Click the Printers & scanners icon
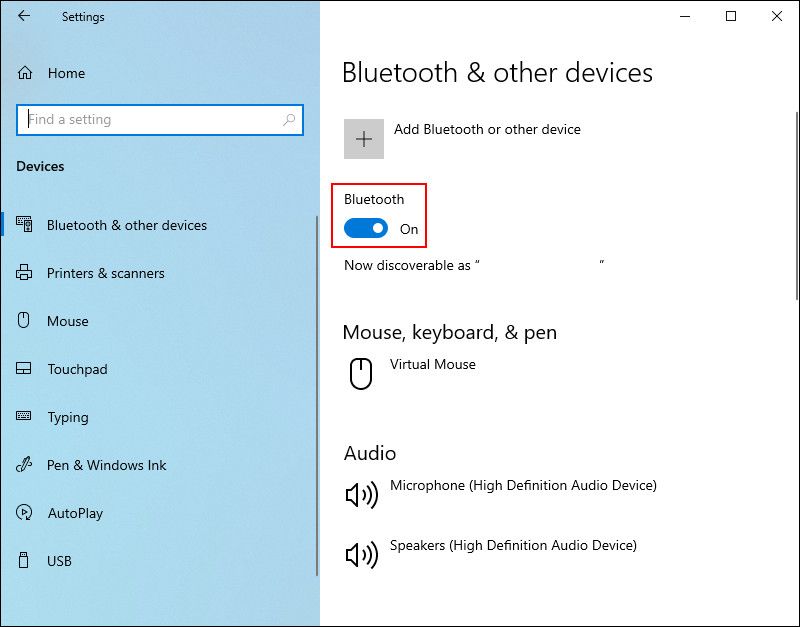 coord(24,273)
